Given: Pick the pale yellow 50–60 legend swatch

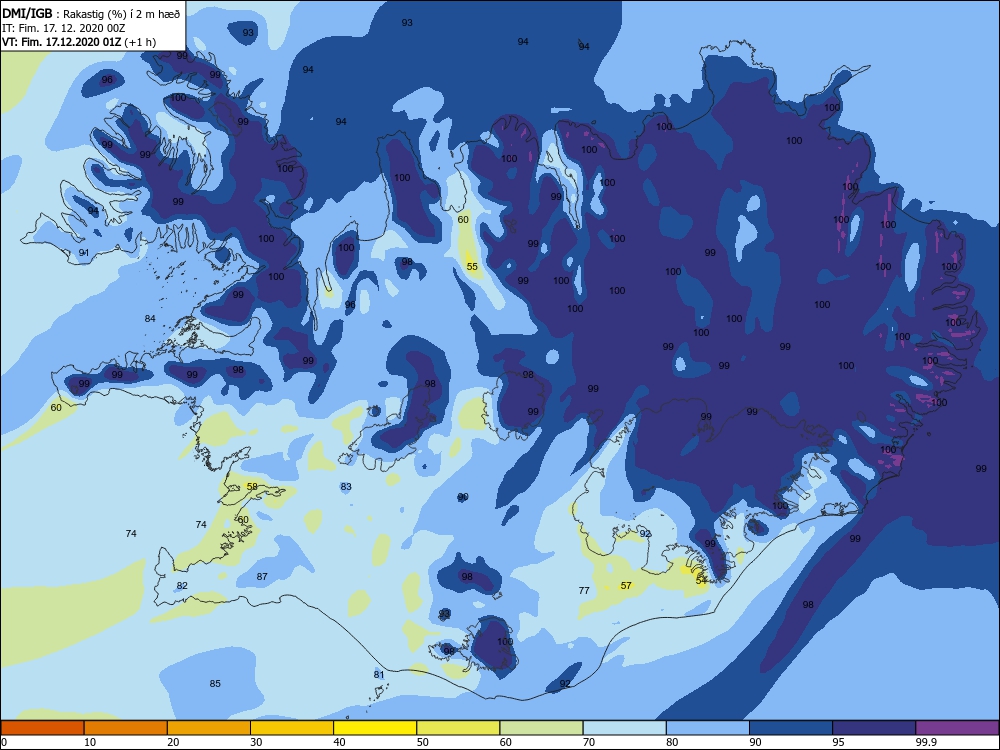Looking at the screenshot, I should tap(458, 728).
